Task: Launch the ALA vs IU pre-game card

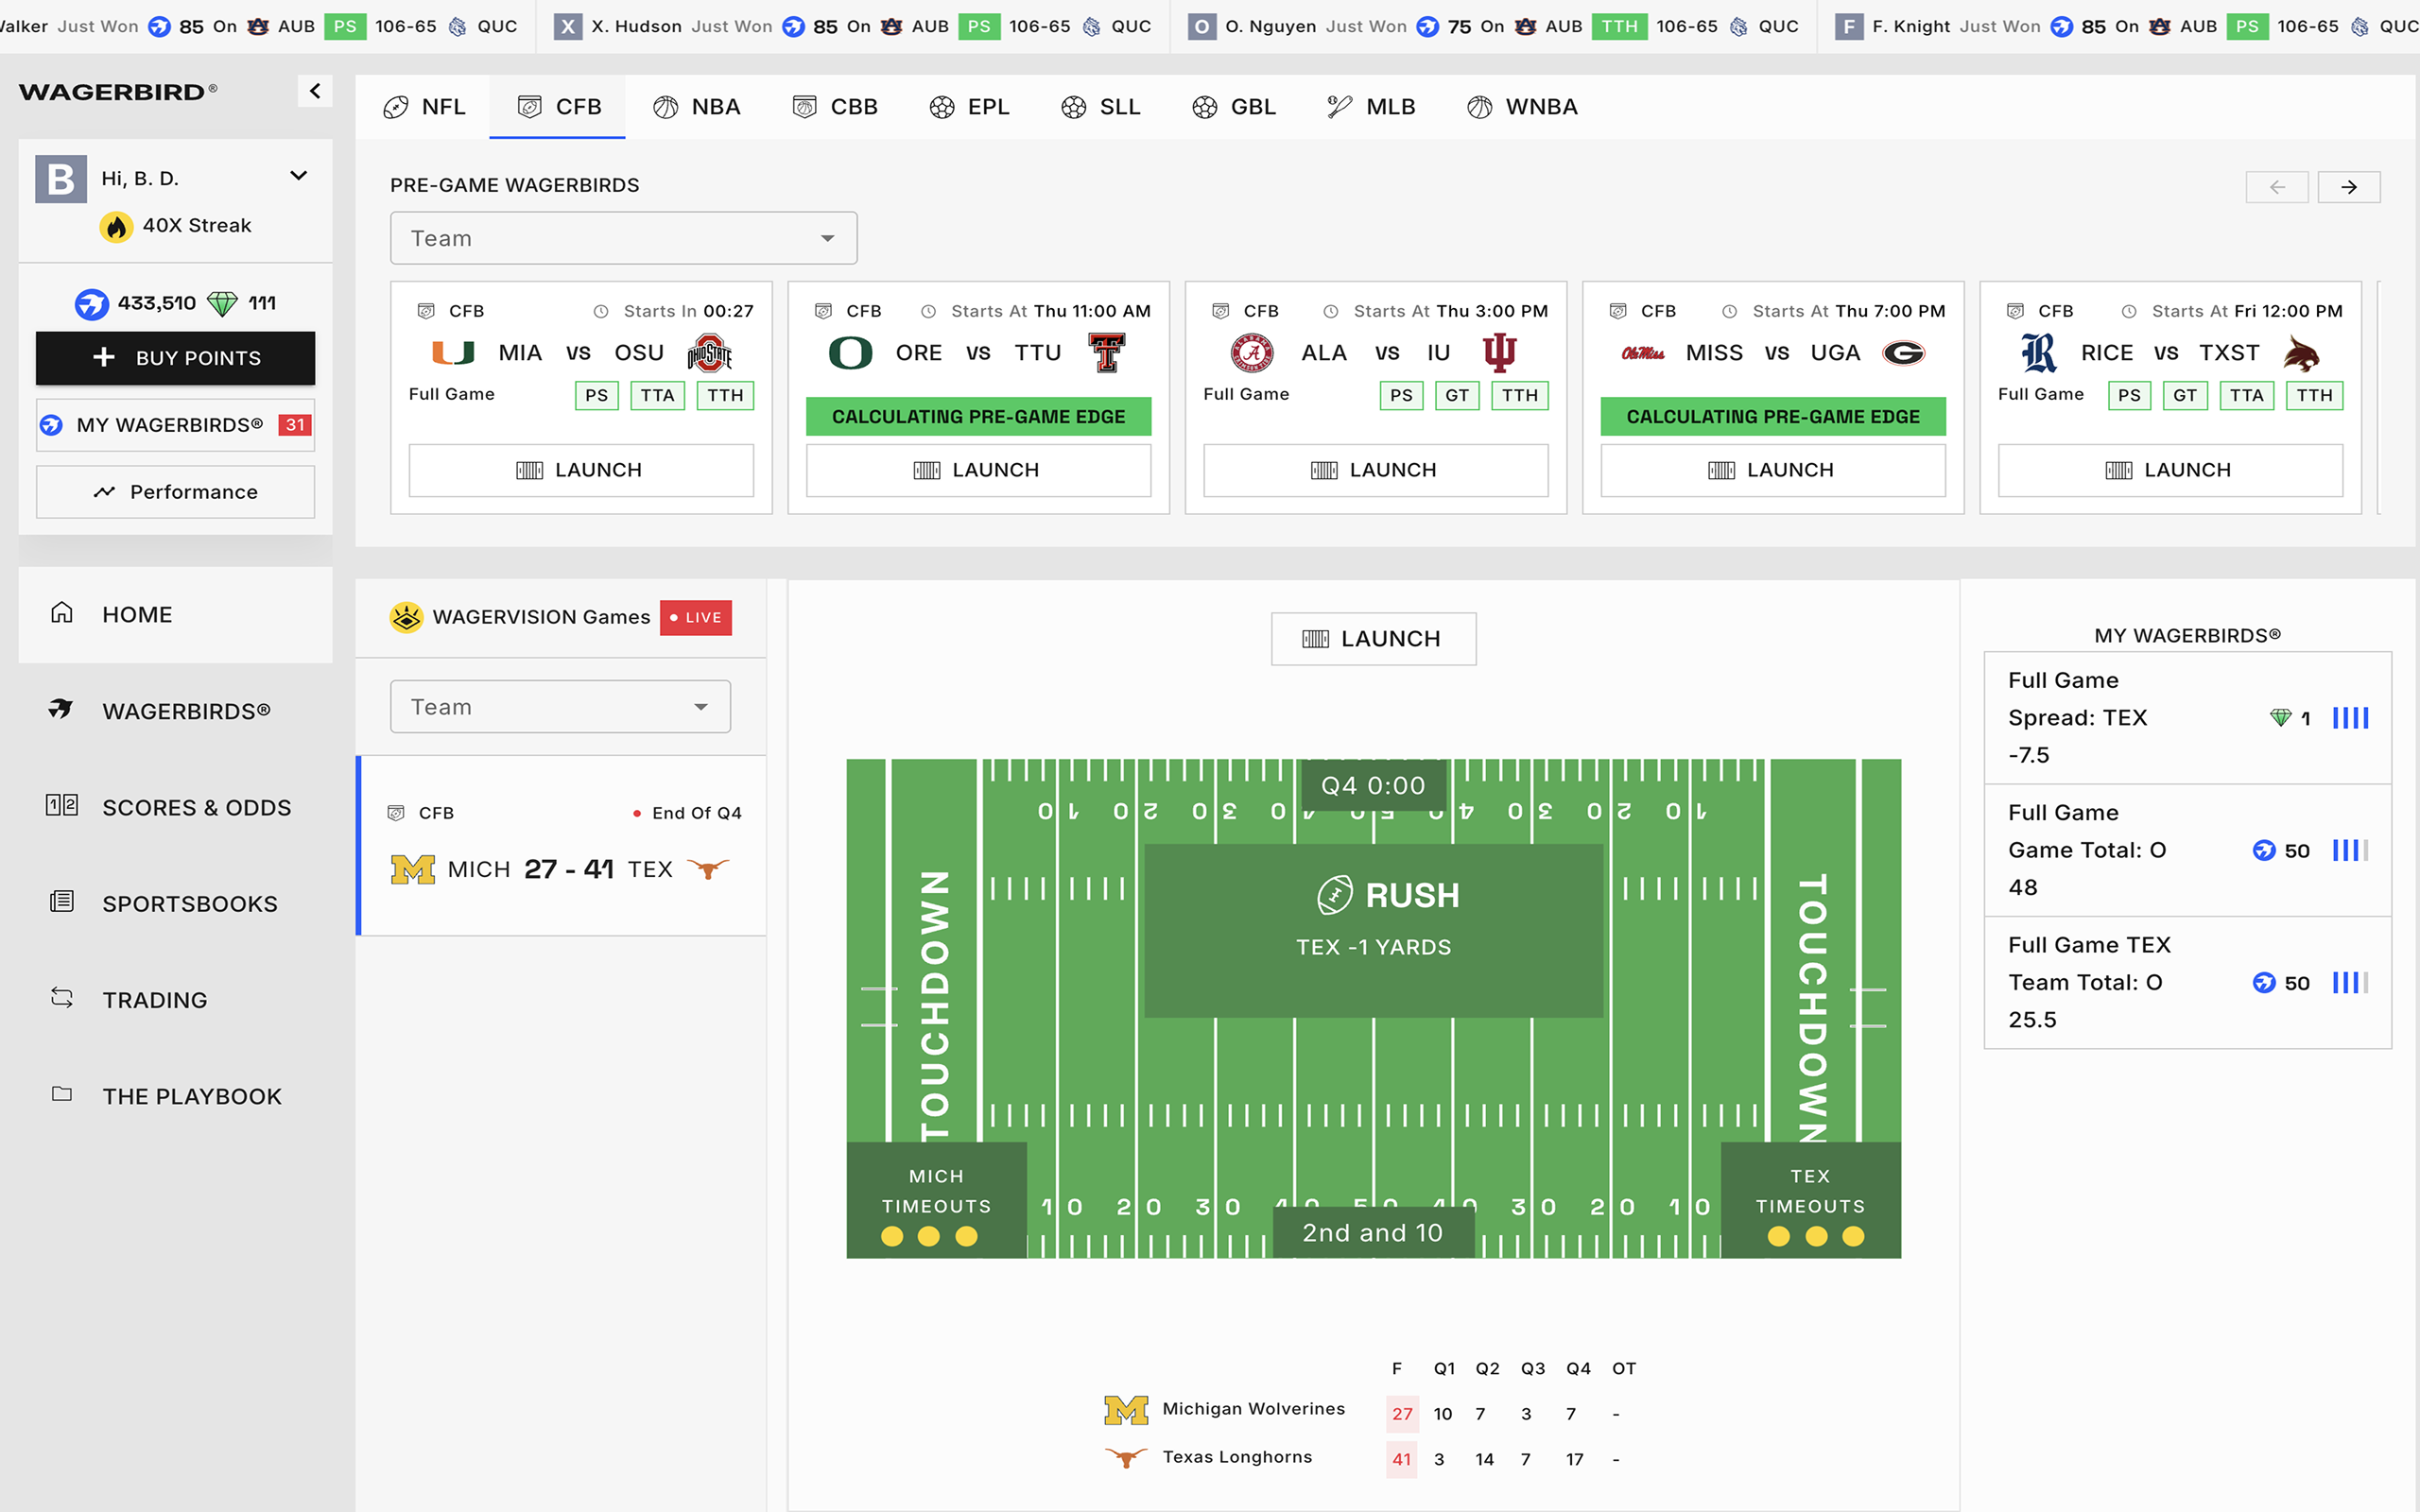Action: (x=1375, y=470)
